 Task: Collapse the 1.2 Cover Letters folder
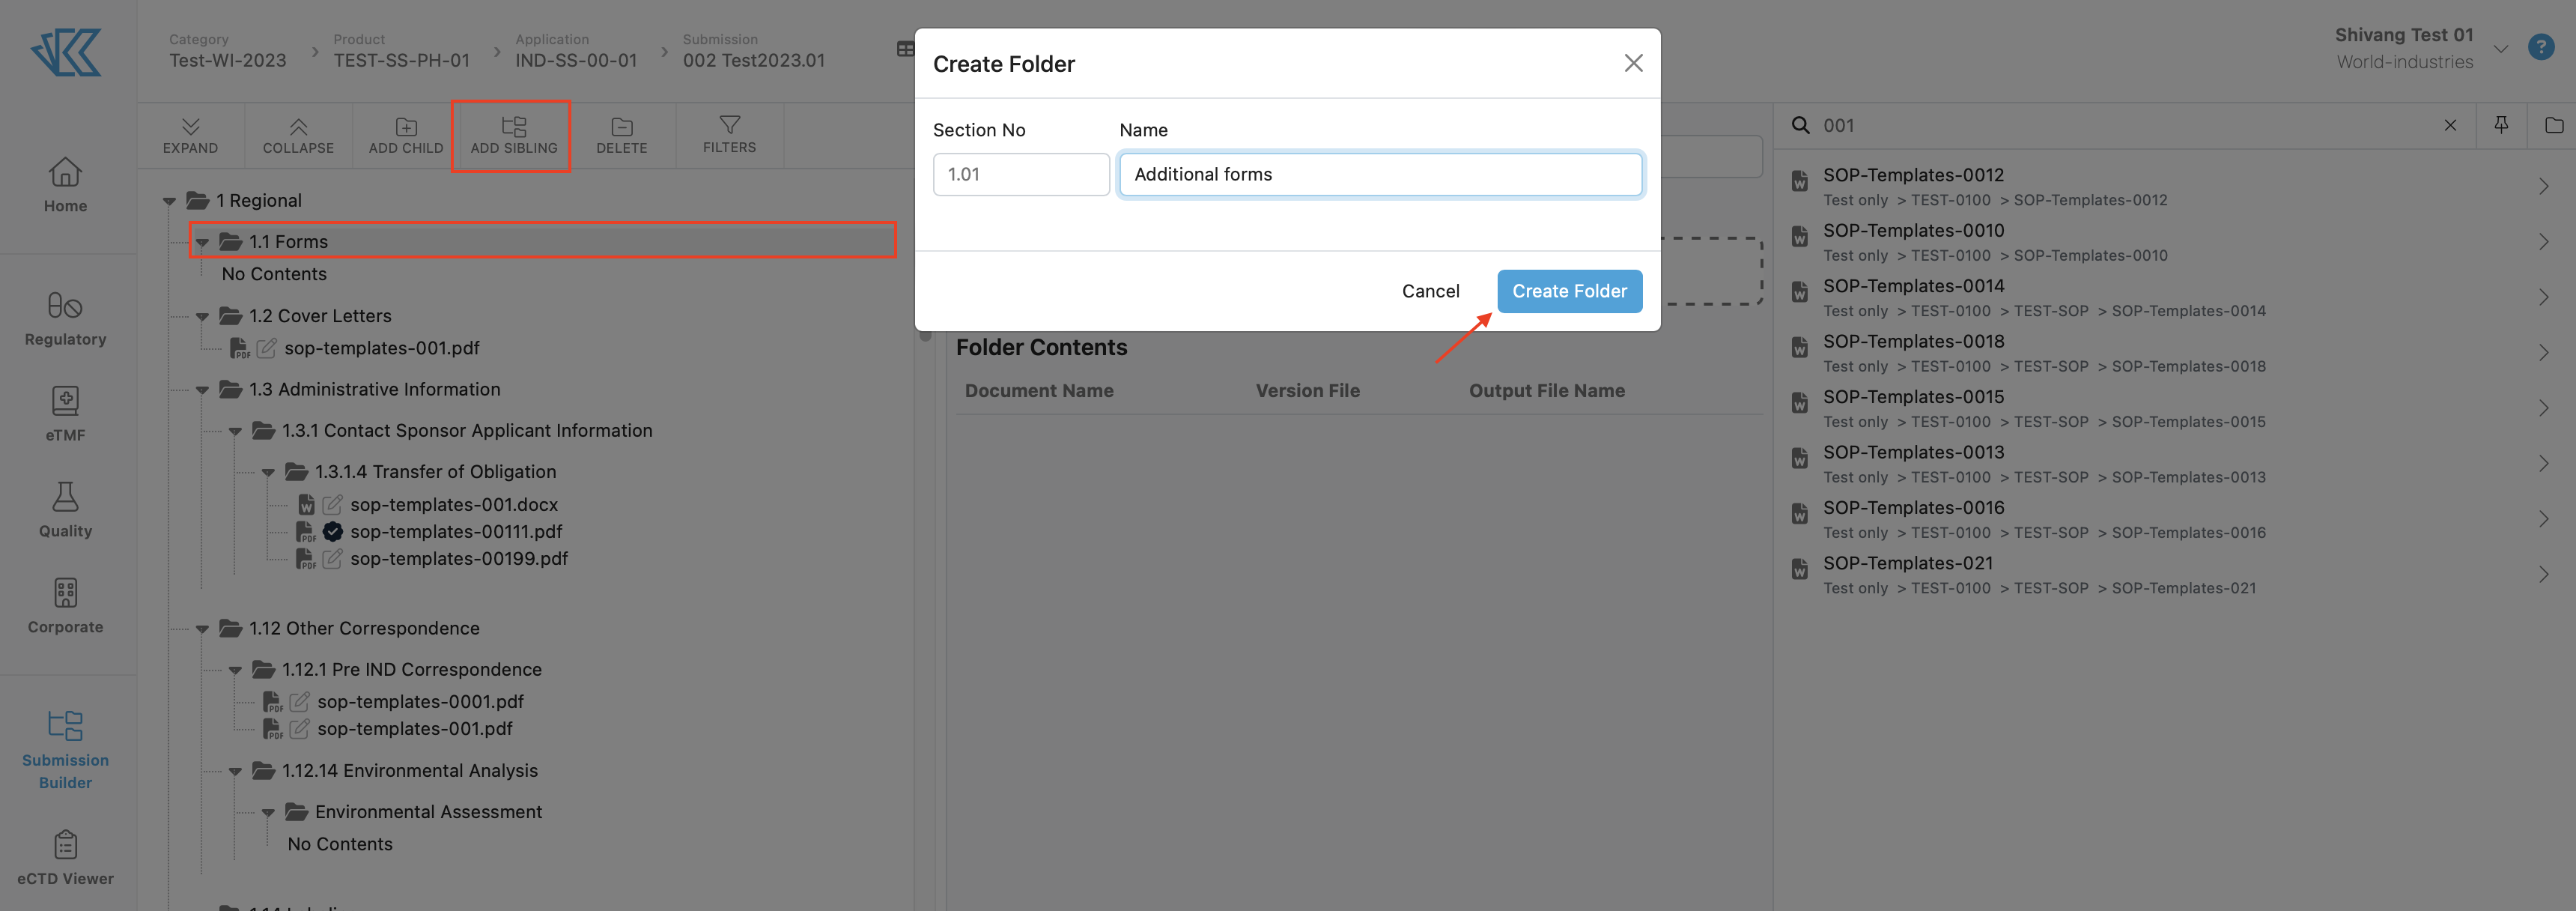pyautogui.click(x=202, y=317)
